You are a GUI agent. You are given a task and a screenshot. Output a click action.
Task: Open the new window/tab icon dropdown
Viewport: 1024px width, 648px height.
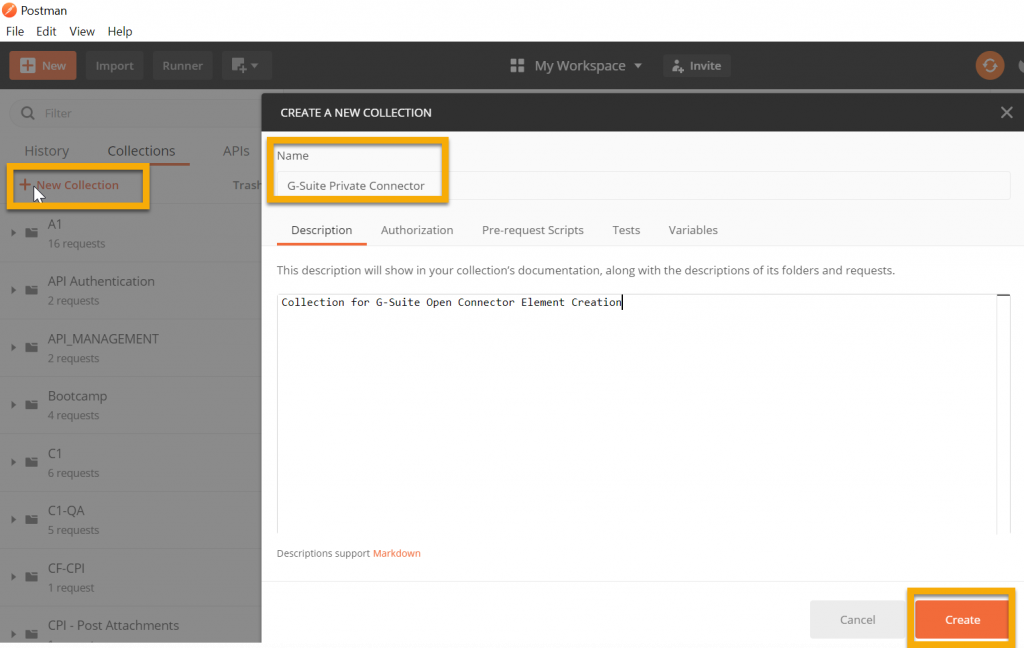pos(246,65)
